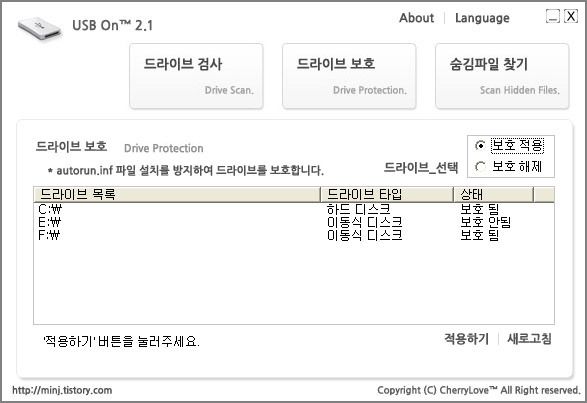Click the USB drive logo icon
The width and height of the screenshot is (587, 403).
40,29
